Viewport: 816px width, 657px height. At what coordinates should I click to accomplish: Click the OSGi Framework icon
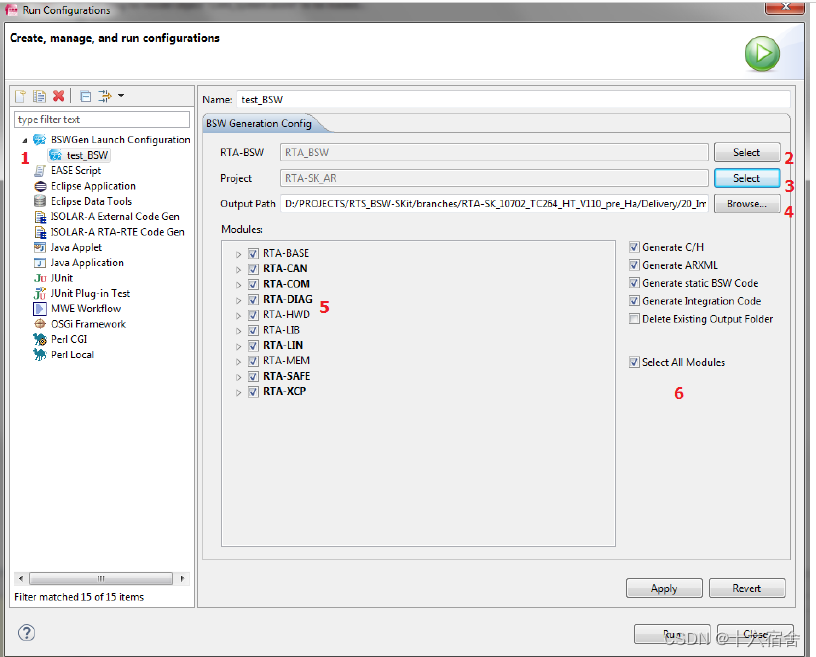40,324
